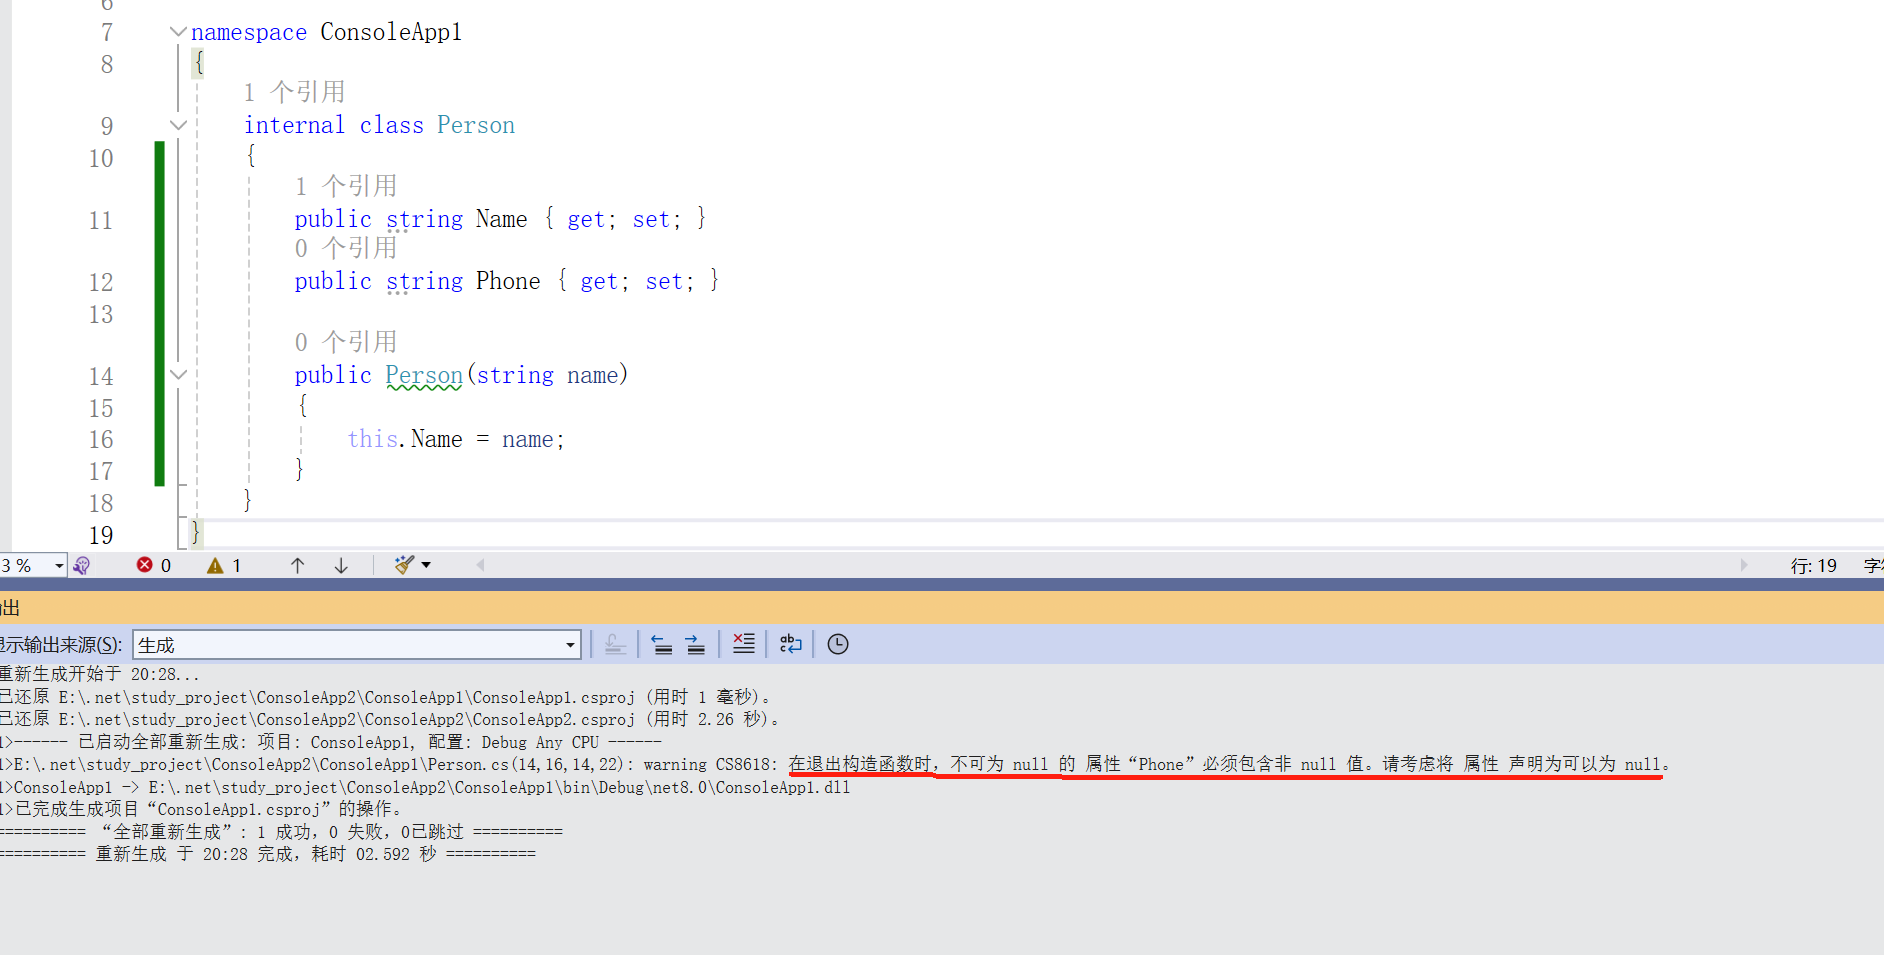Open code cleanup options dropdown arrow
The width and height of the screenshot is (1884, 955).
click(426, 565)
